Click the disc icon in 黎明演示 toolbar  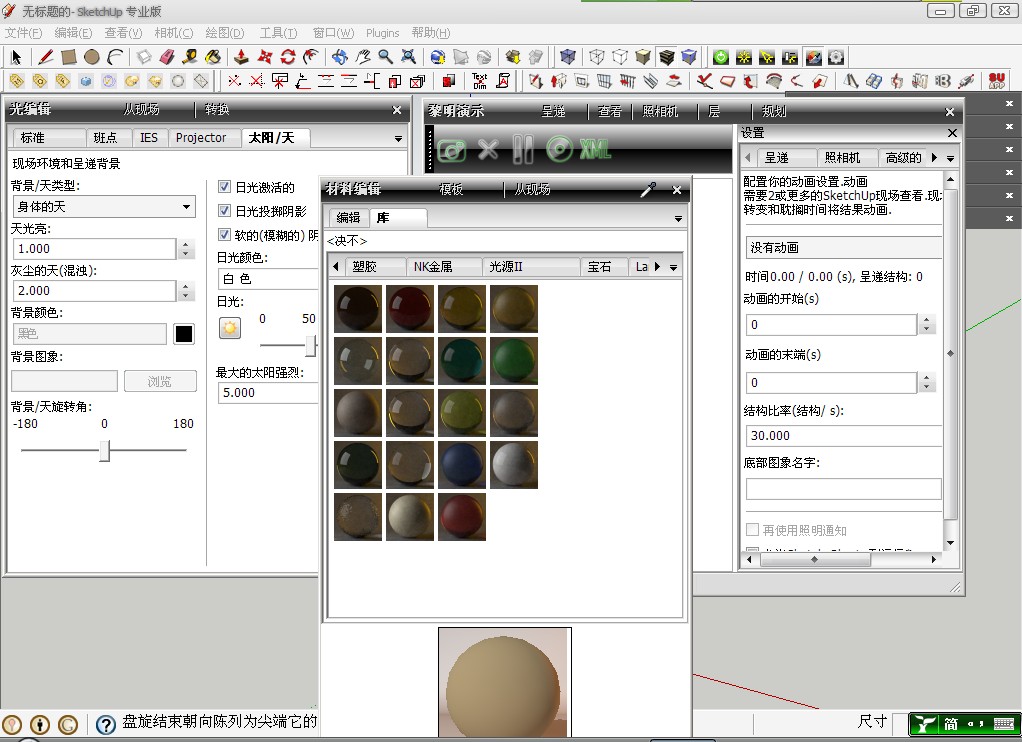[x=559, y=149]
